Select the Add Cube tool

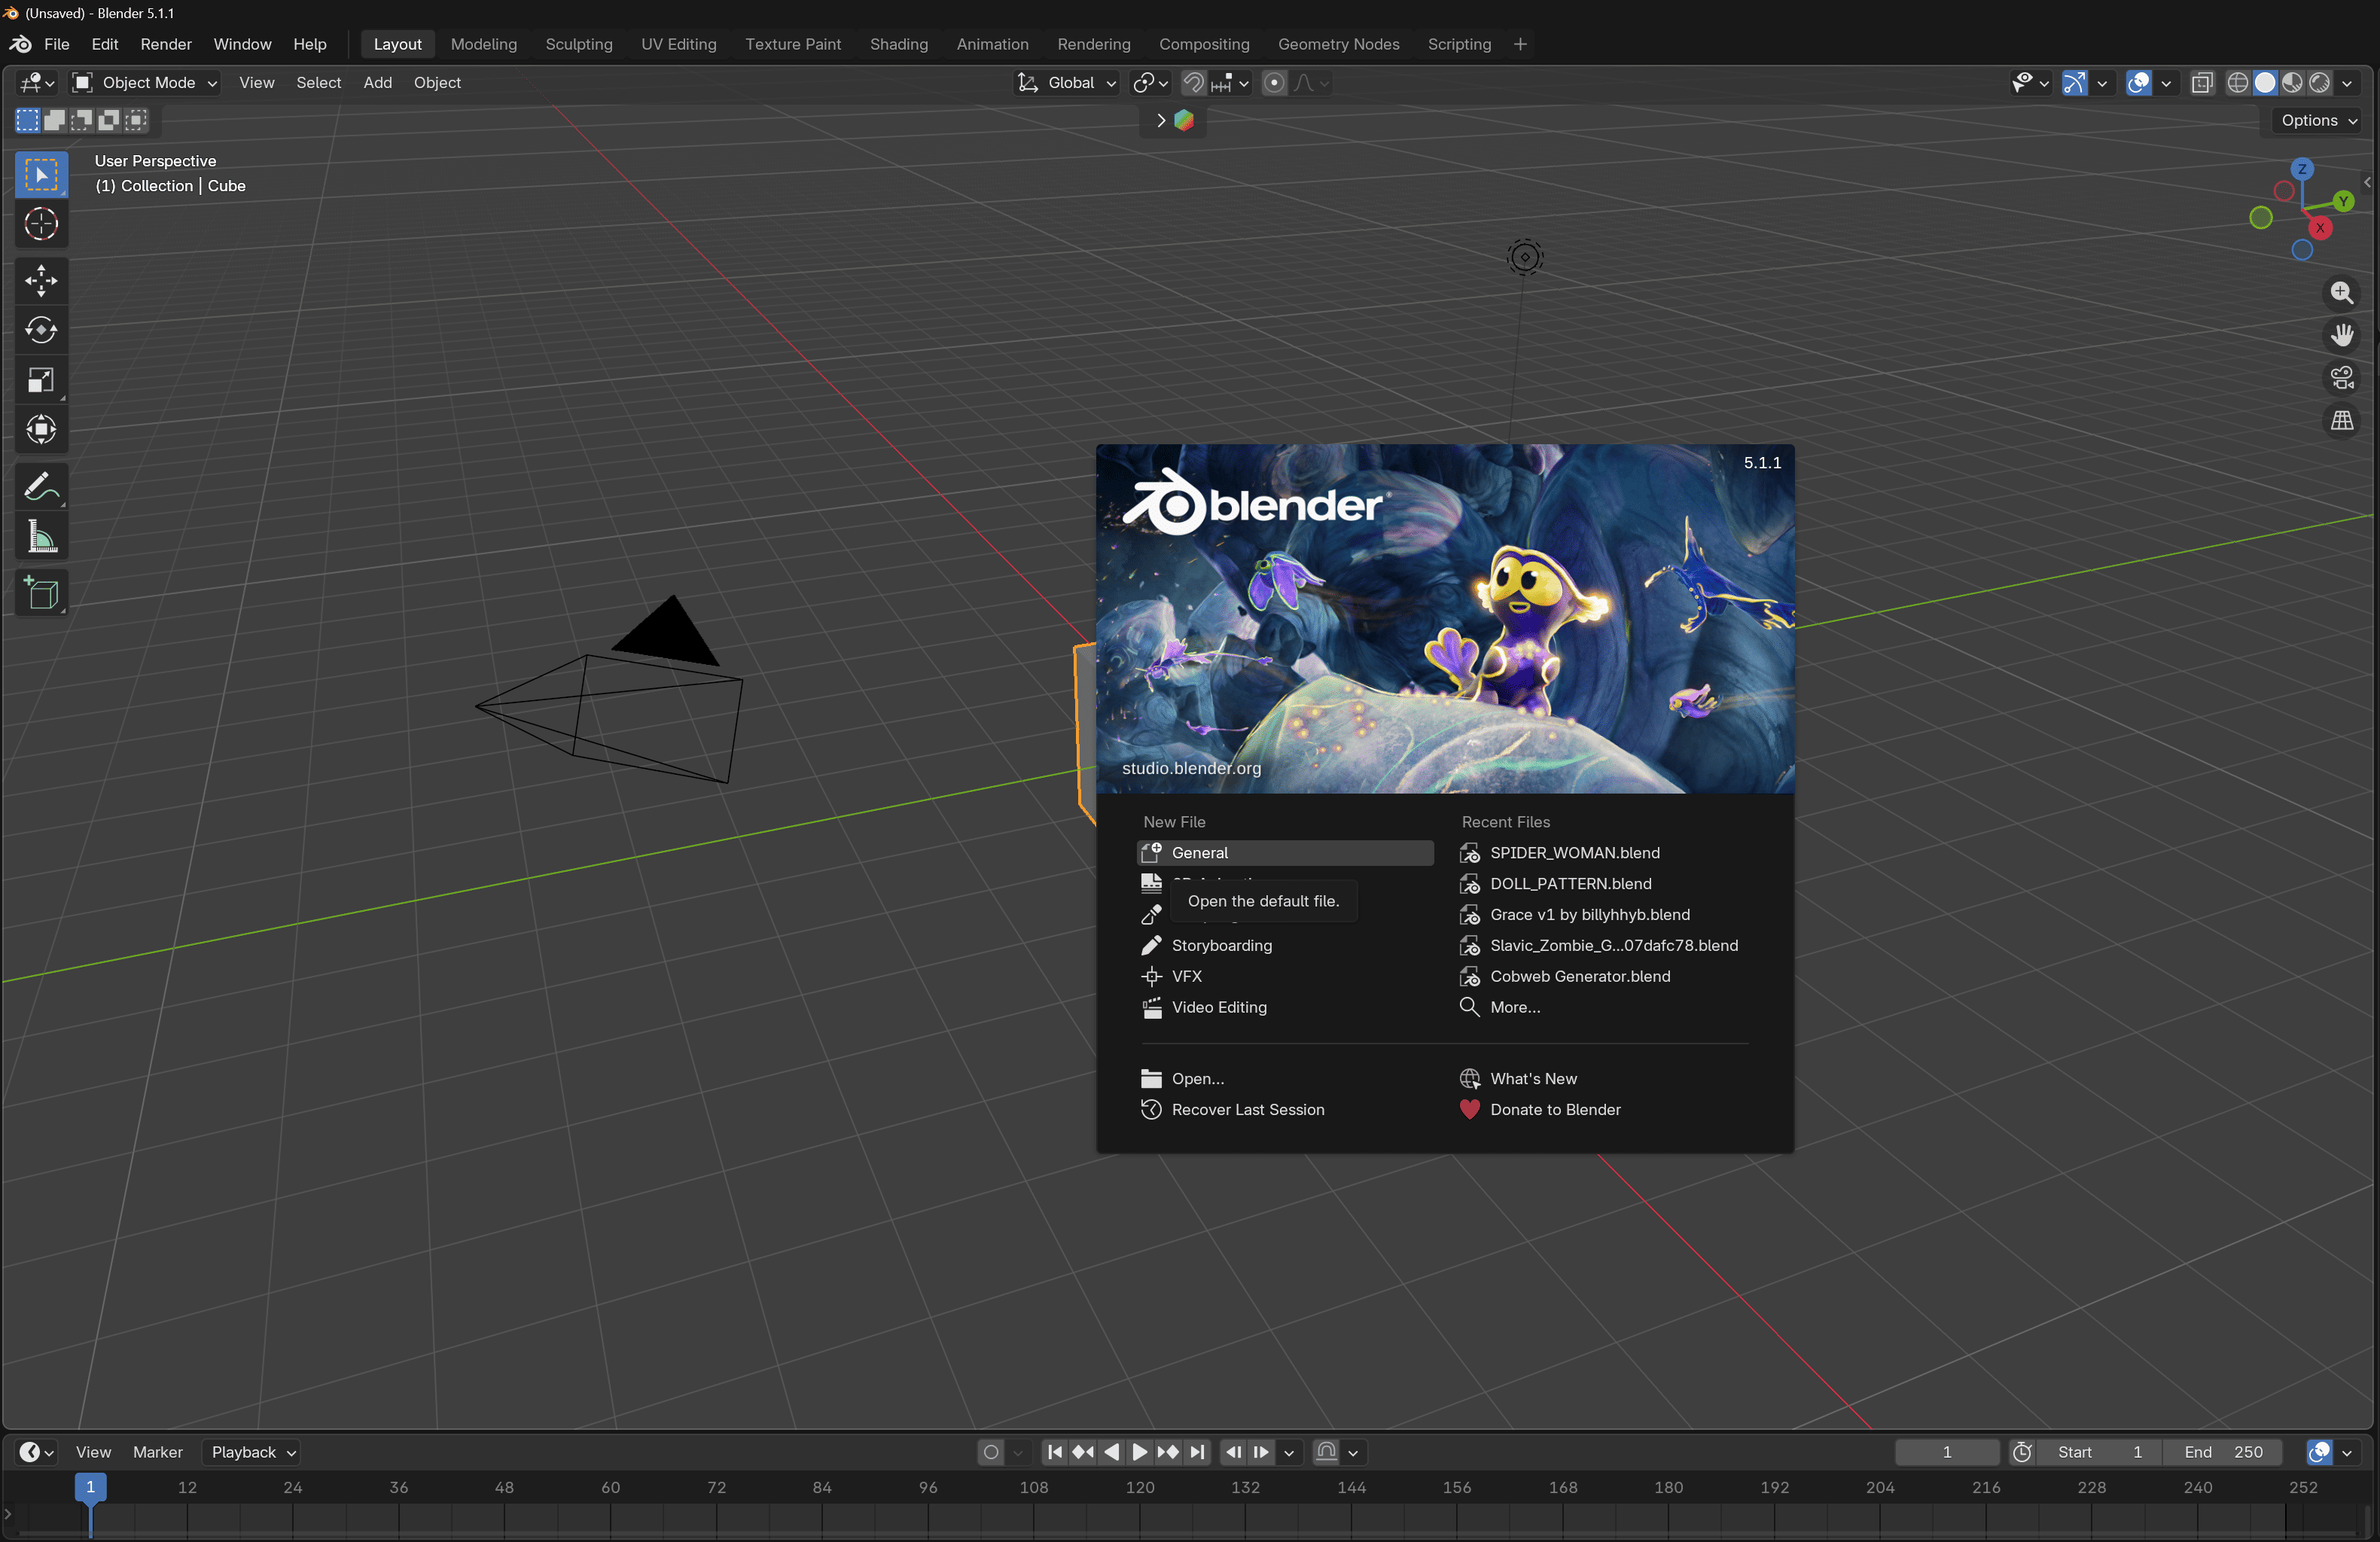tap(41, 594)
